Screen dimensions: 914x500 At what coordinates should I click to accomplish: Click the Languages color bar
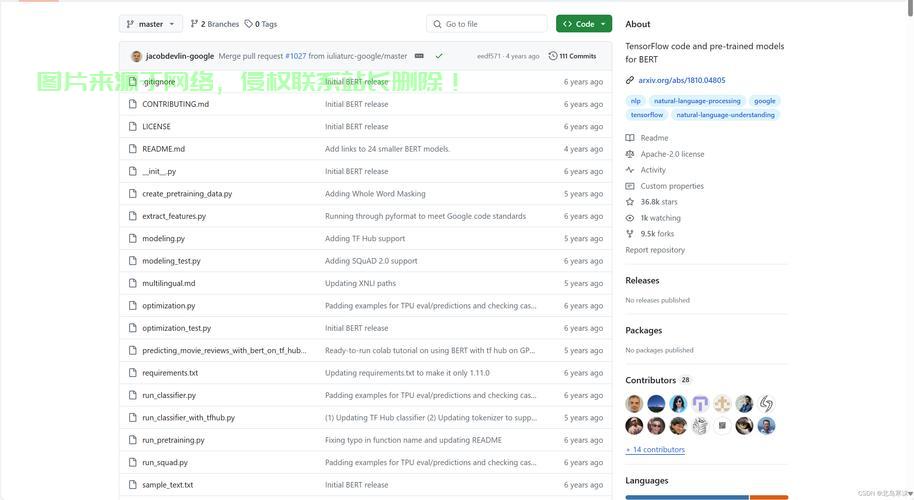[x=706, y=497]
